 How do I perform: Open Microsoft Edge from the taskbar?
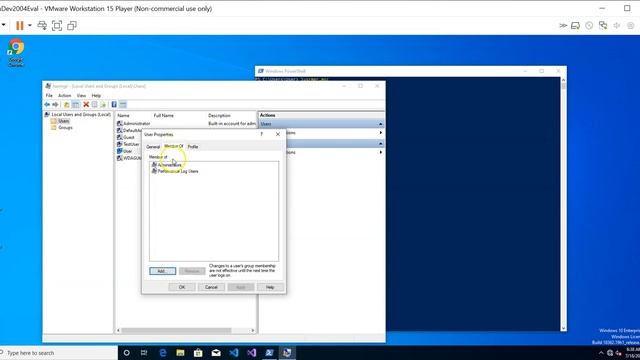[162, 353]
